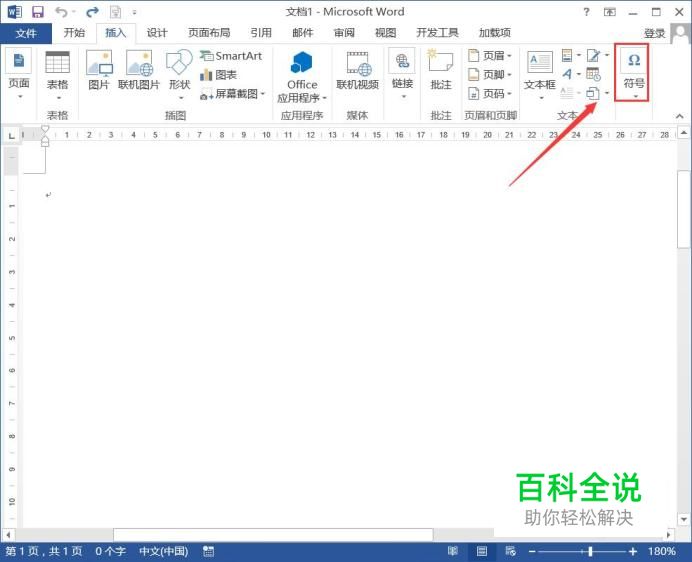This screenshot has width=692, height=562.
Task: Open ribbon display options icon
Action: [x=609, y=12]
